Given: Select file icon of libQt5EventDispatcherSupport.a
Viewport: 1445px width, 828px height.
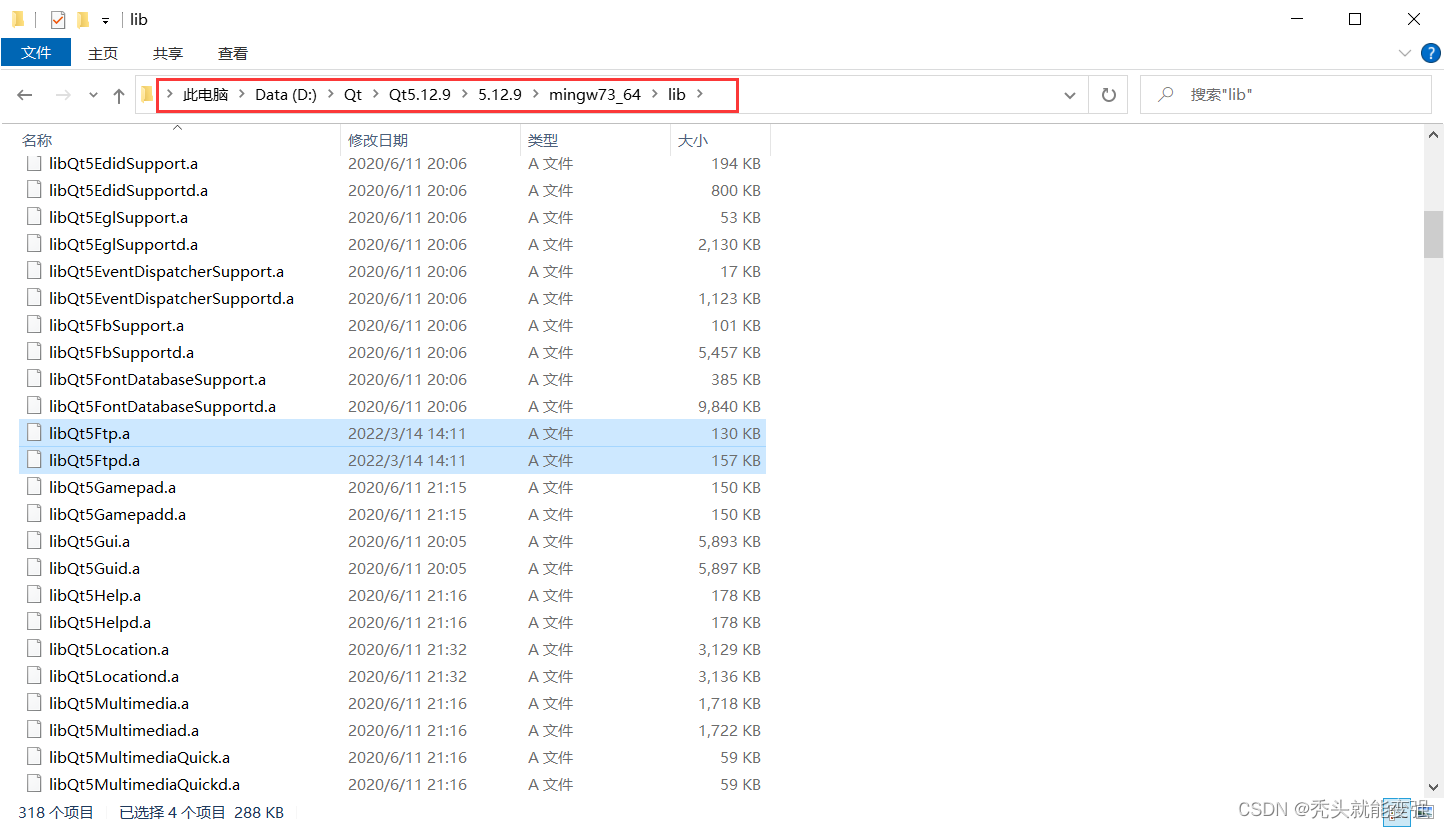Looking at the screenshot, I should 35,271.
